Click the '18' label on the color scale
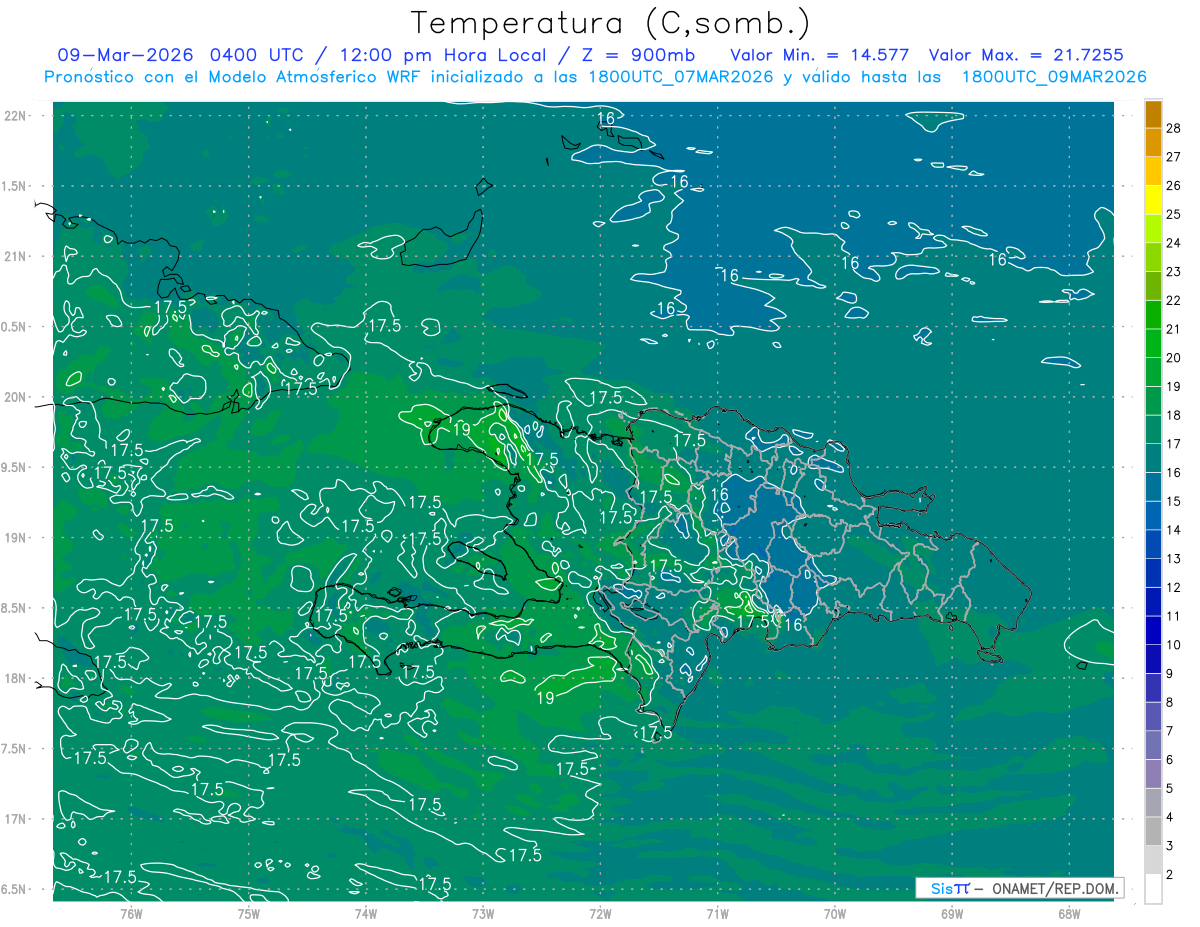This screenshot has height=927, width=1200. [1174, 415]
